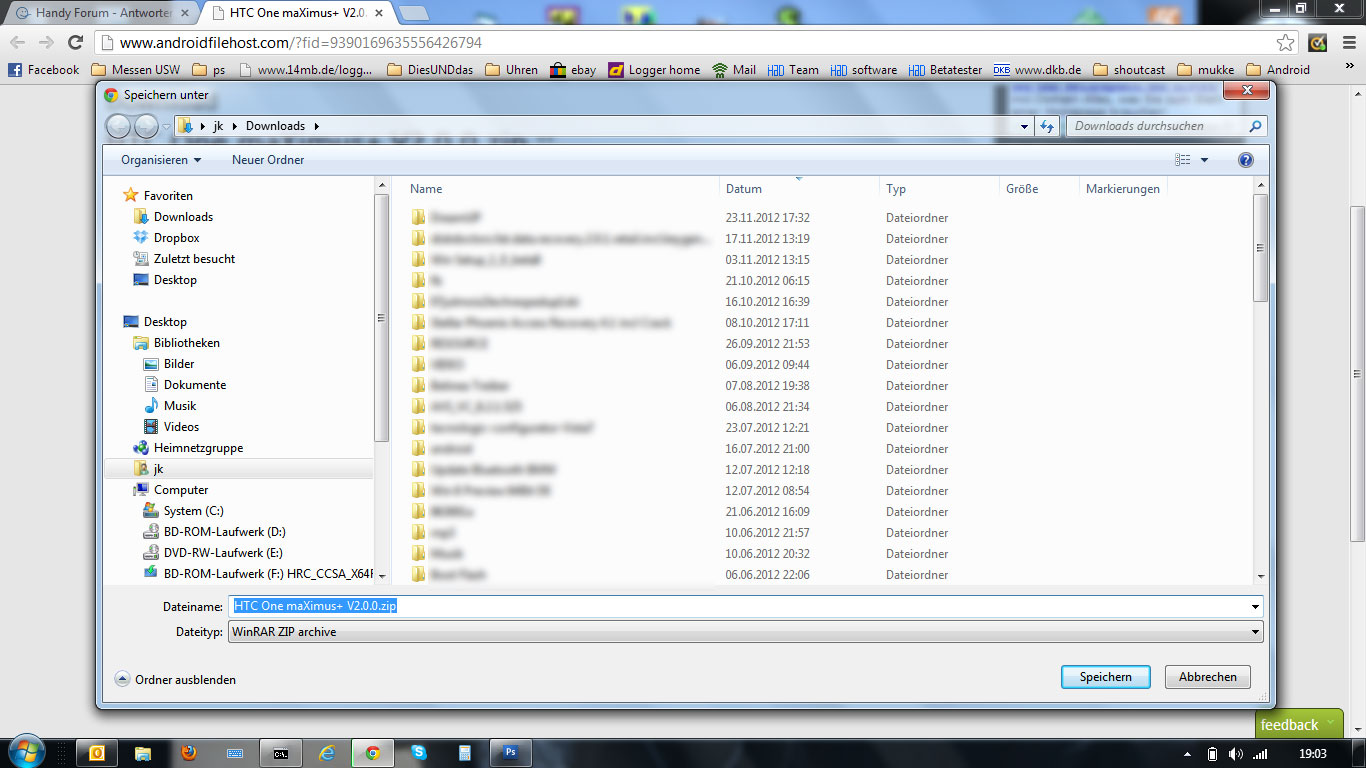Image resolution: width=1366 pixels, height=768 pixels.
Task: Click the battery icon in the system tray
Action: (1212, 754)
